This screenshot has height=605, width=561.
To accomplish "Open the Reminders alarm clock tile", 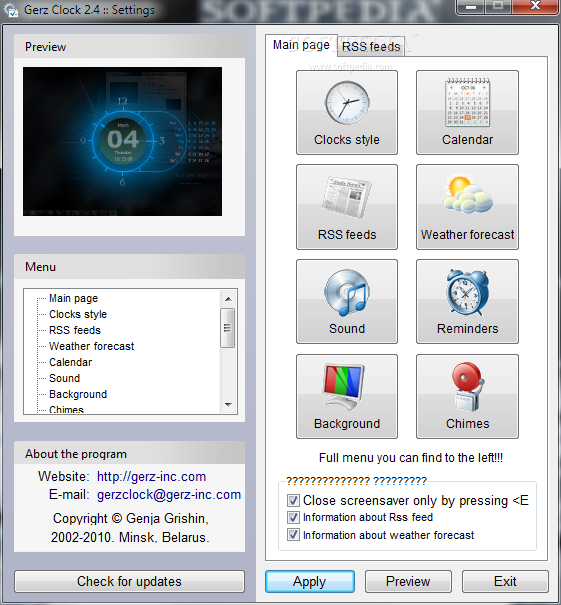I will pyautogui.click(x=467, y=301).
